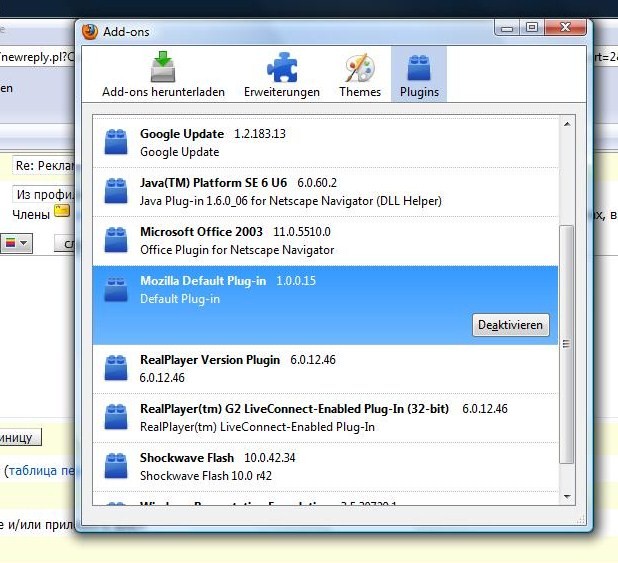Select RealPlayer(tm) G2 LiveConnect-Enabled Plug-In entry
Screen dimensions: 618x563
point(325,418)
